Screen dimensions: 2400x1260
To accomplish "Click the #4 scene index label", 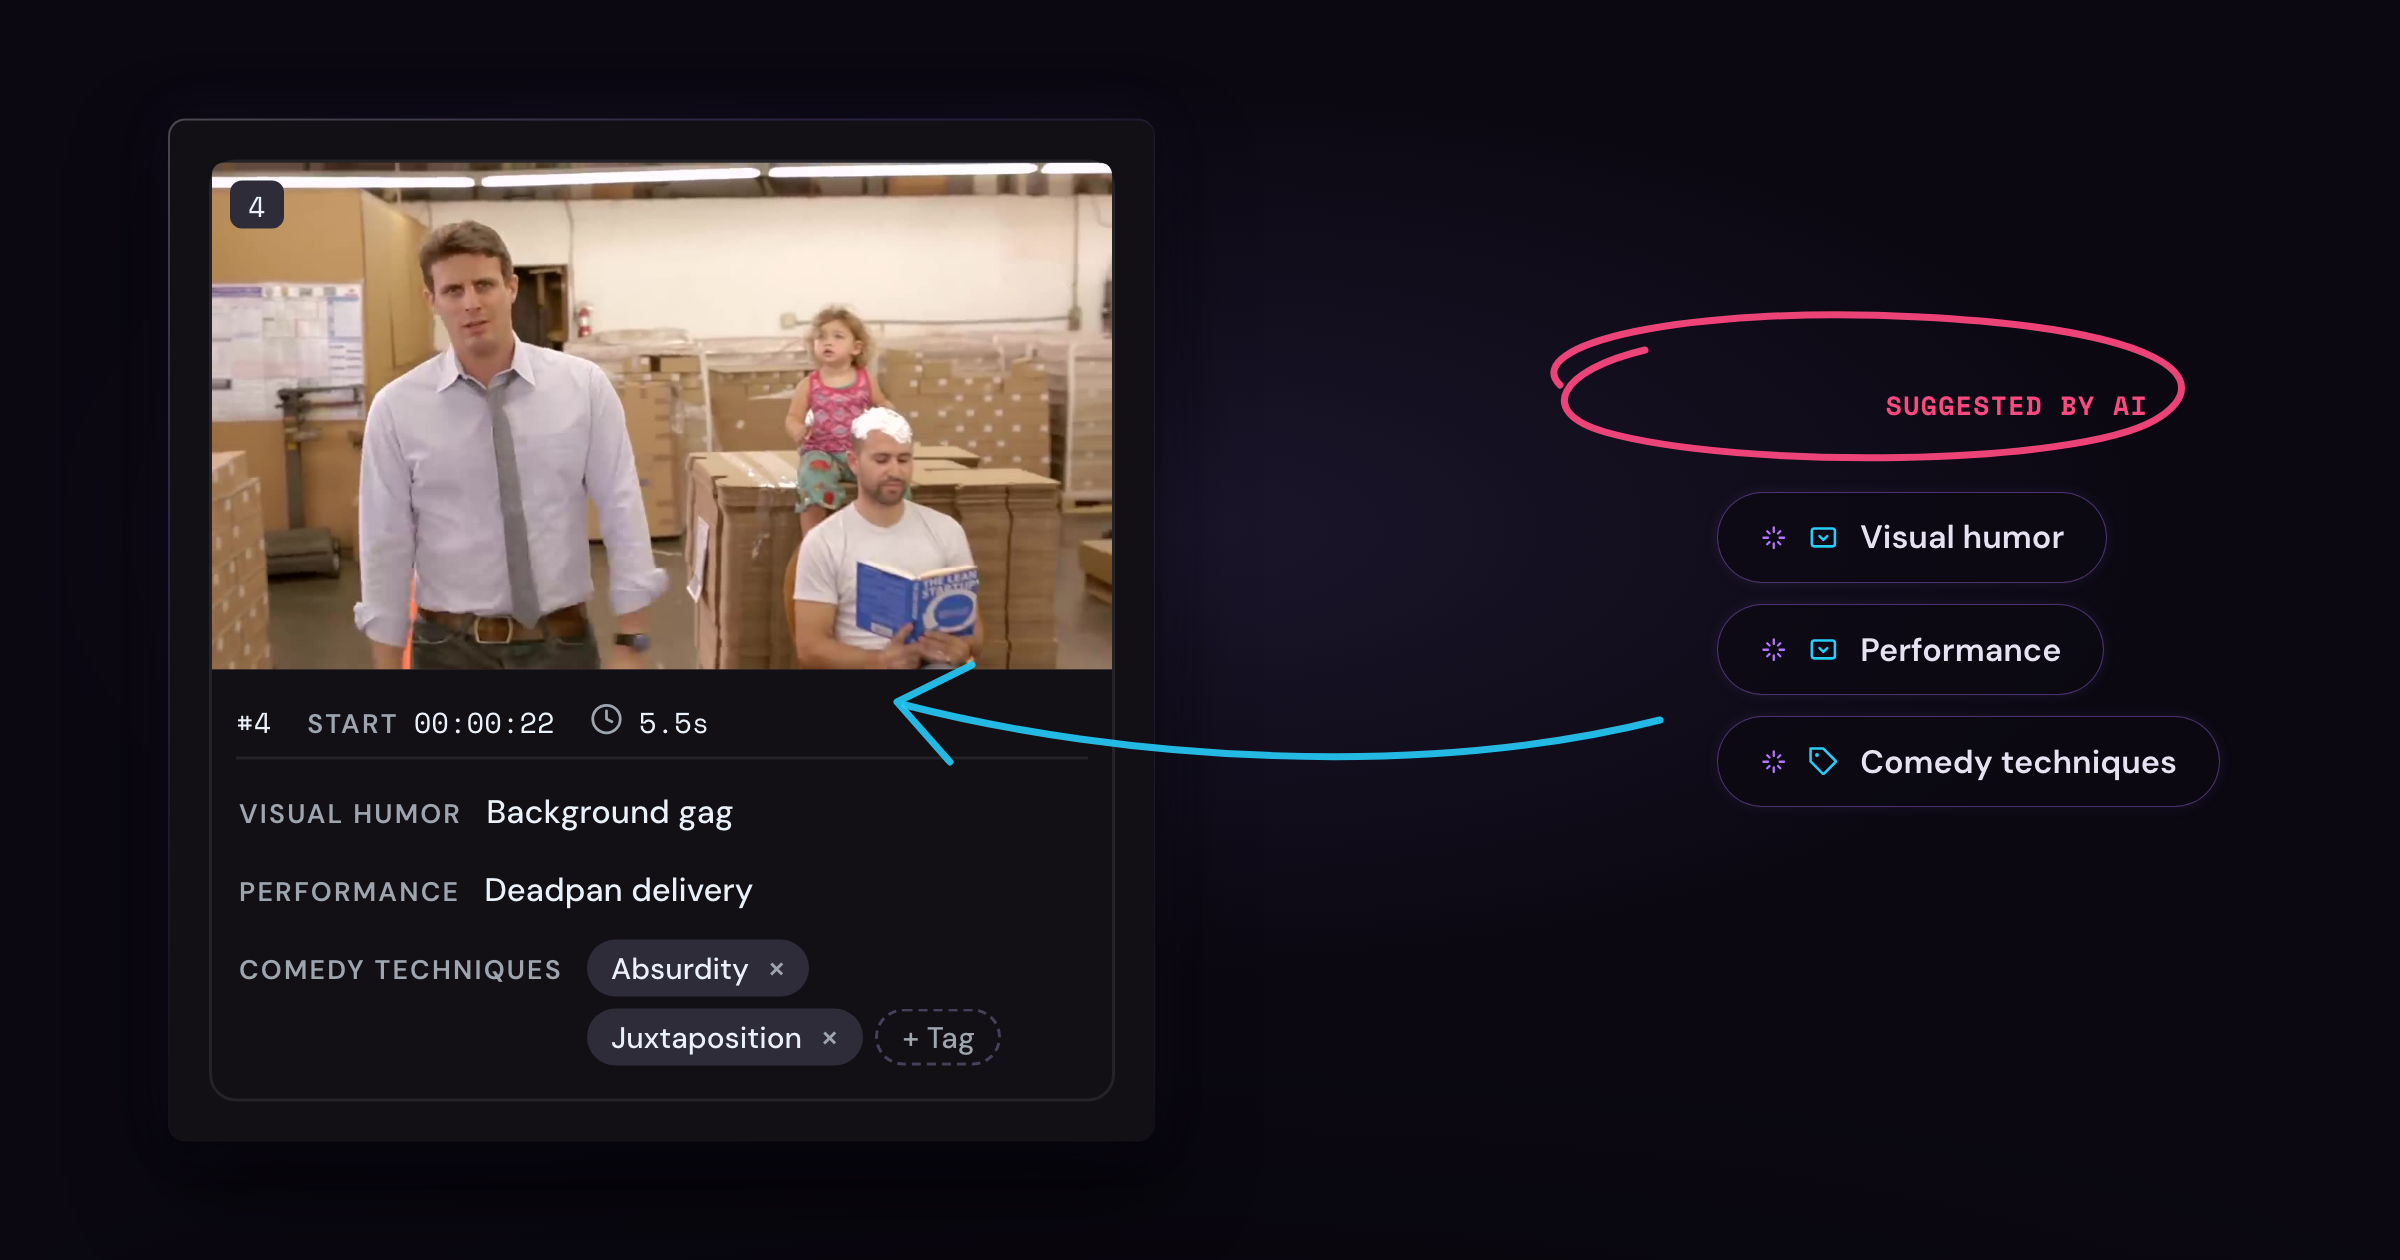I will (x=254, y=723).
